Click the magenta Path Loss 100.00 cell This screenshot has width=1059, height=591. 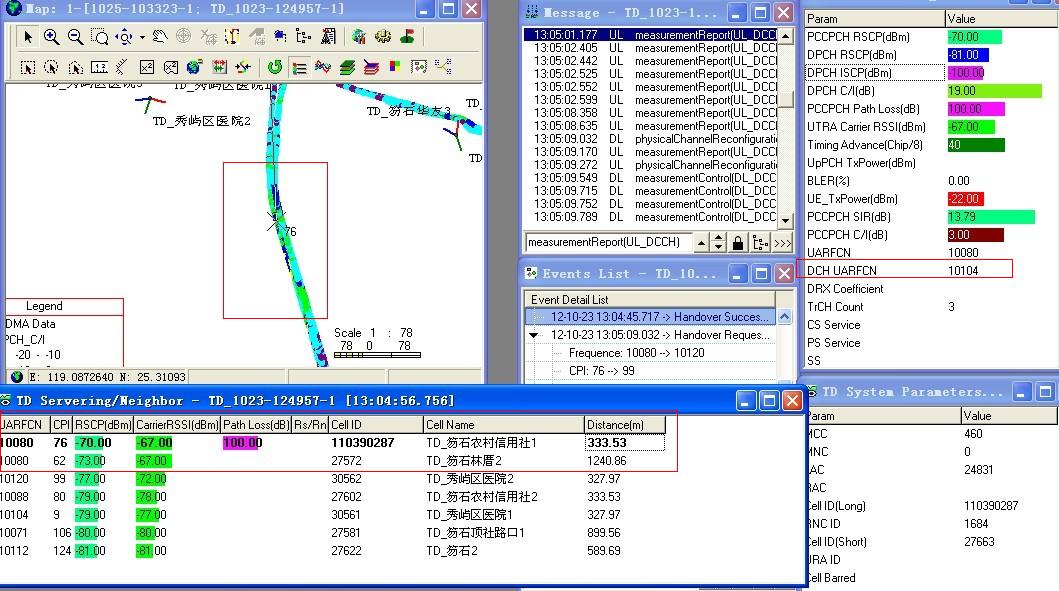(242, 443)
